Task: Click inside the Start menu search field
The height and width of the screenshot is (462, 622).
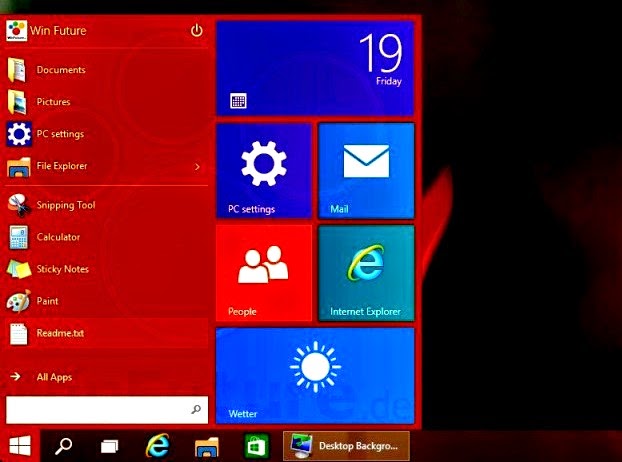Action: pos(107,410)
